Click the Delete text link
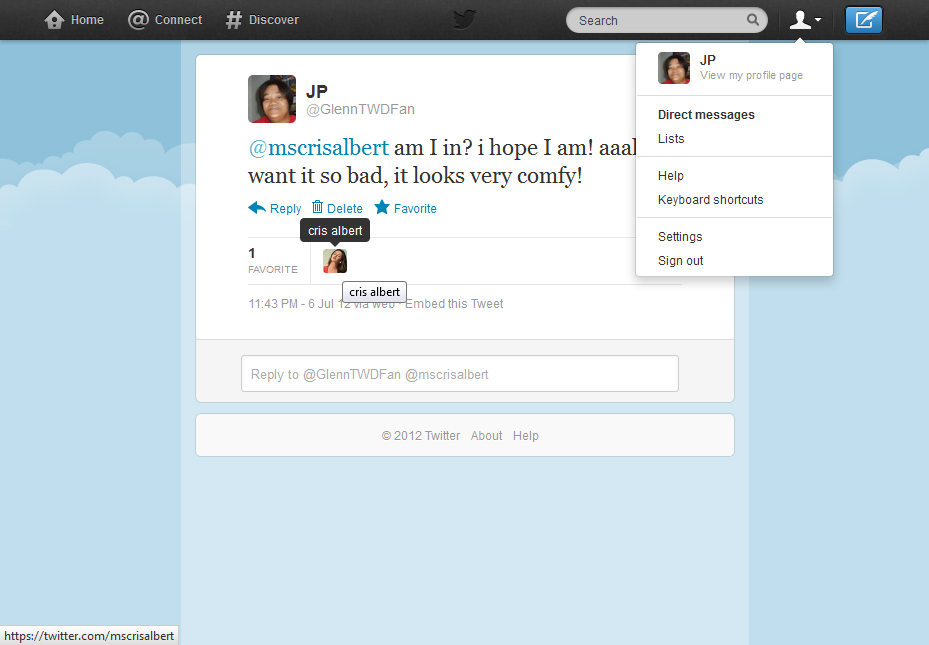Image resolution: width=929 pixels, height=645 pixels. point(345,208)
